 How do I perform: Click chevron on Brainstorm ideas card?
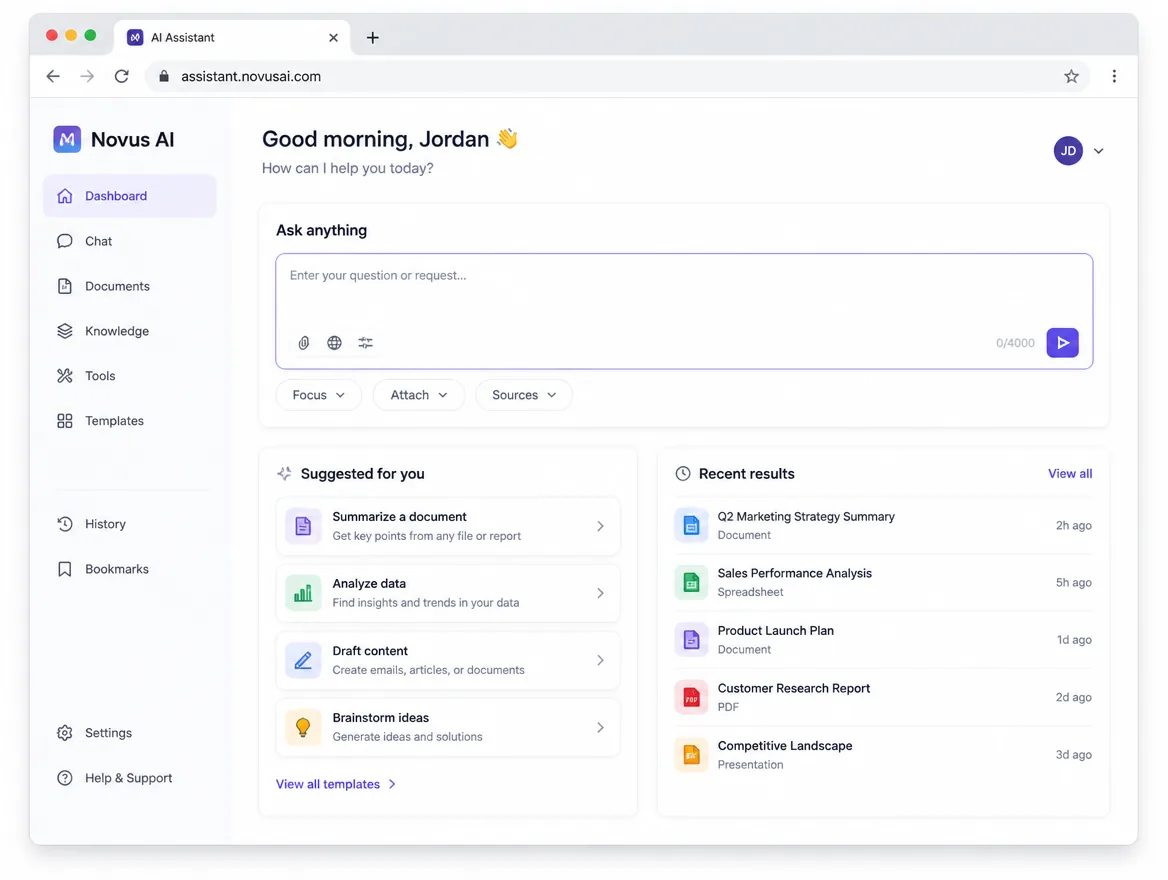[x=600, y=727]
